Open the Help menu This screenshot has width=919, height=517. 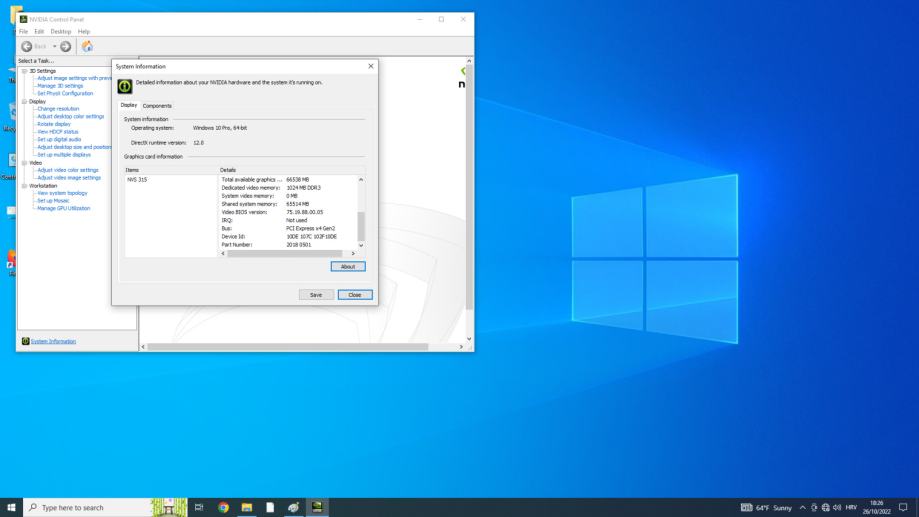(84, 31)
